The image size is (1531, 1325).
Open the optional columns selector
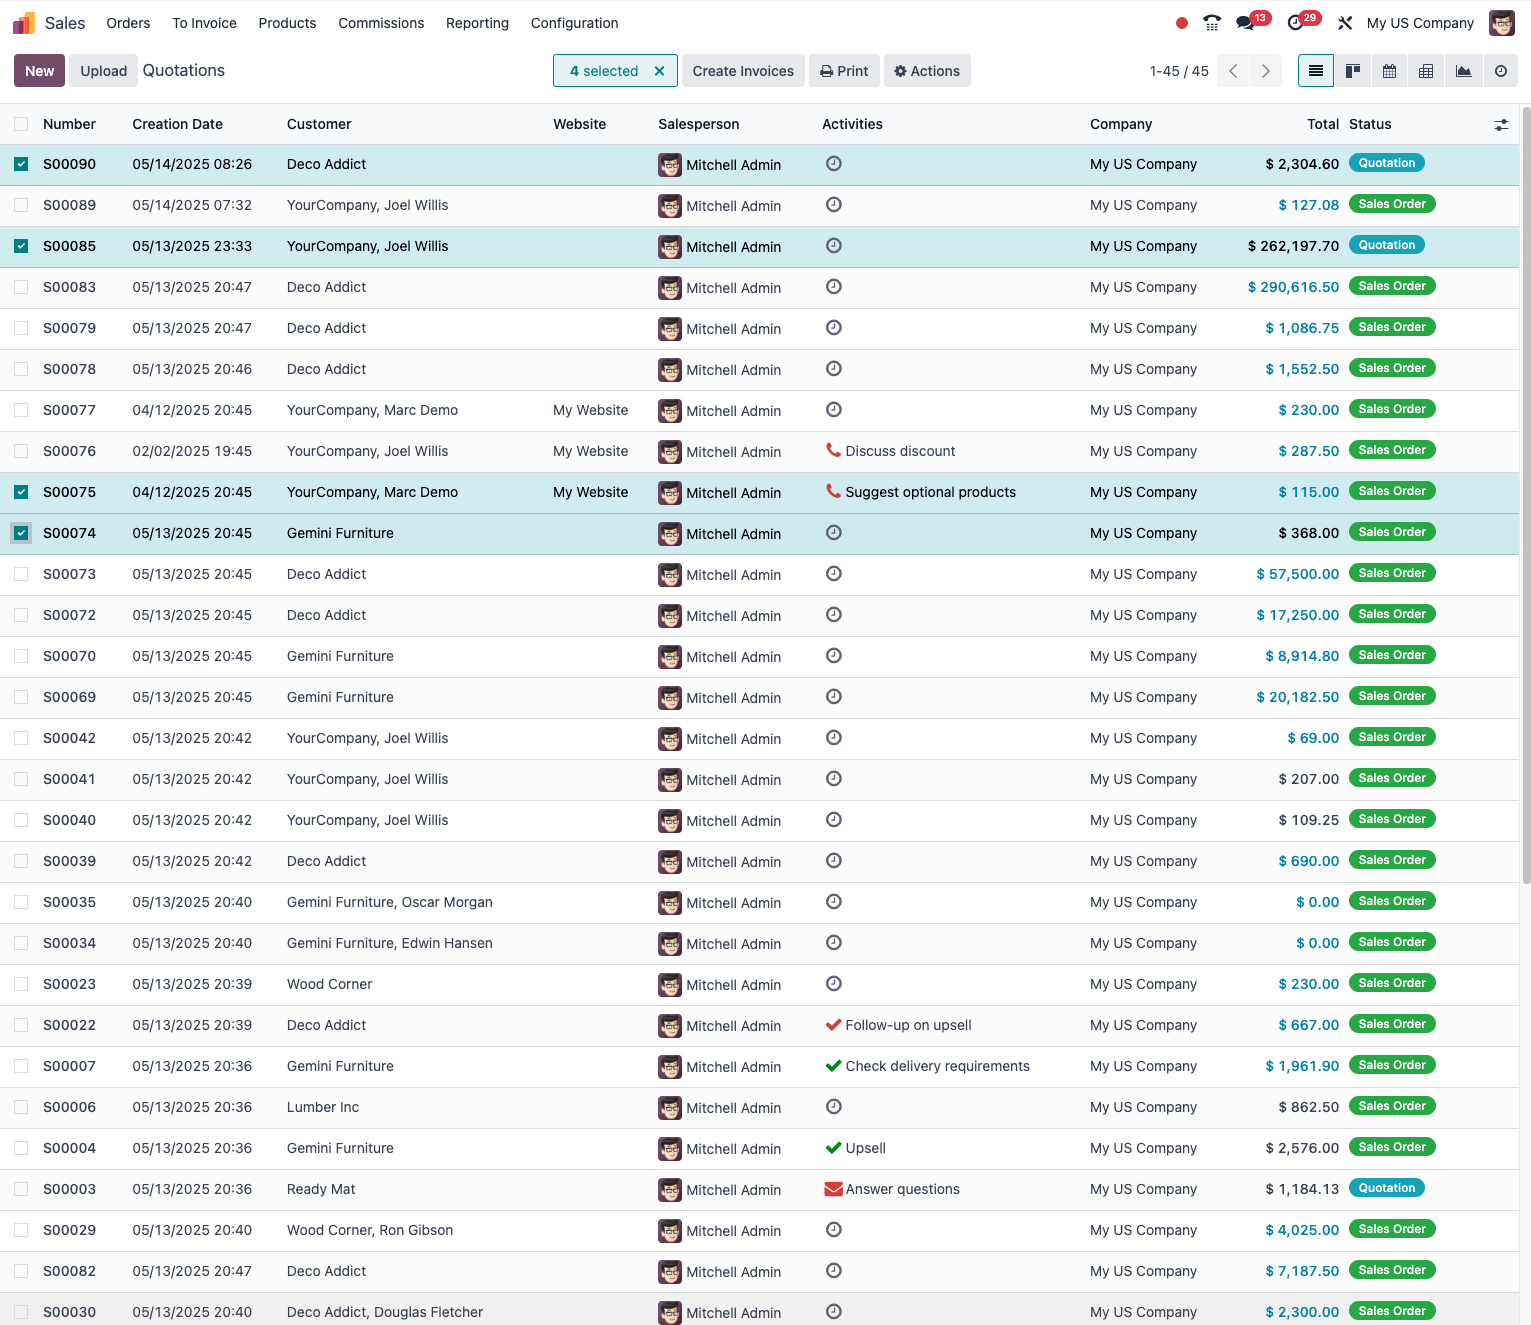click(1501, 125)
